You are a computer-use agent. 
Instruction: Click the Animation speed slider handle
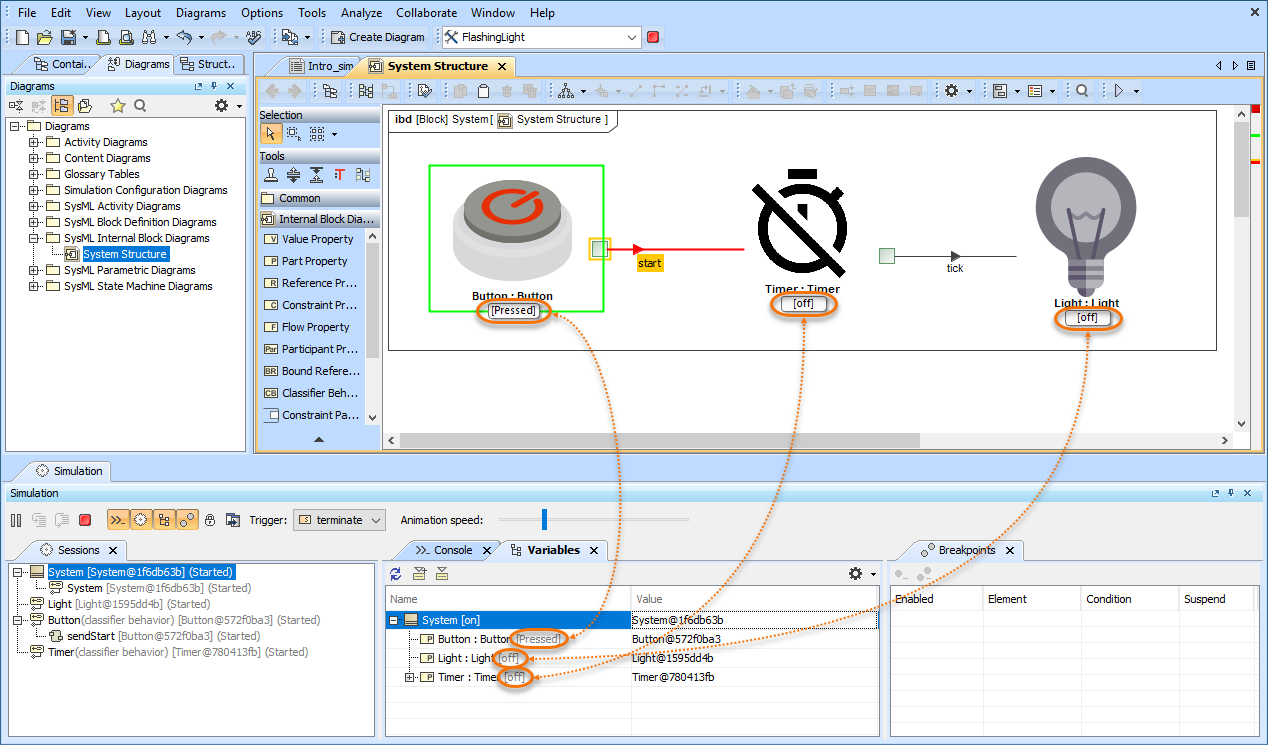tap(544, 519)
